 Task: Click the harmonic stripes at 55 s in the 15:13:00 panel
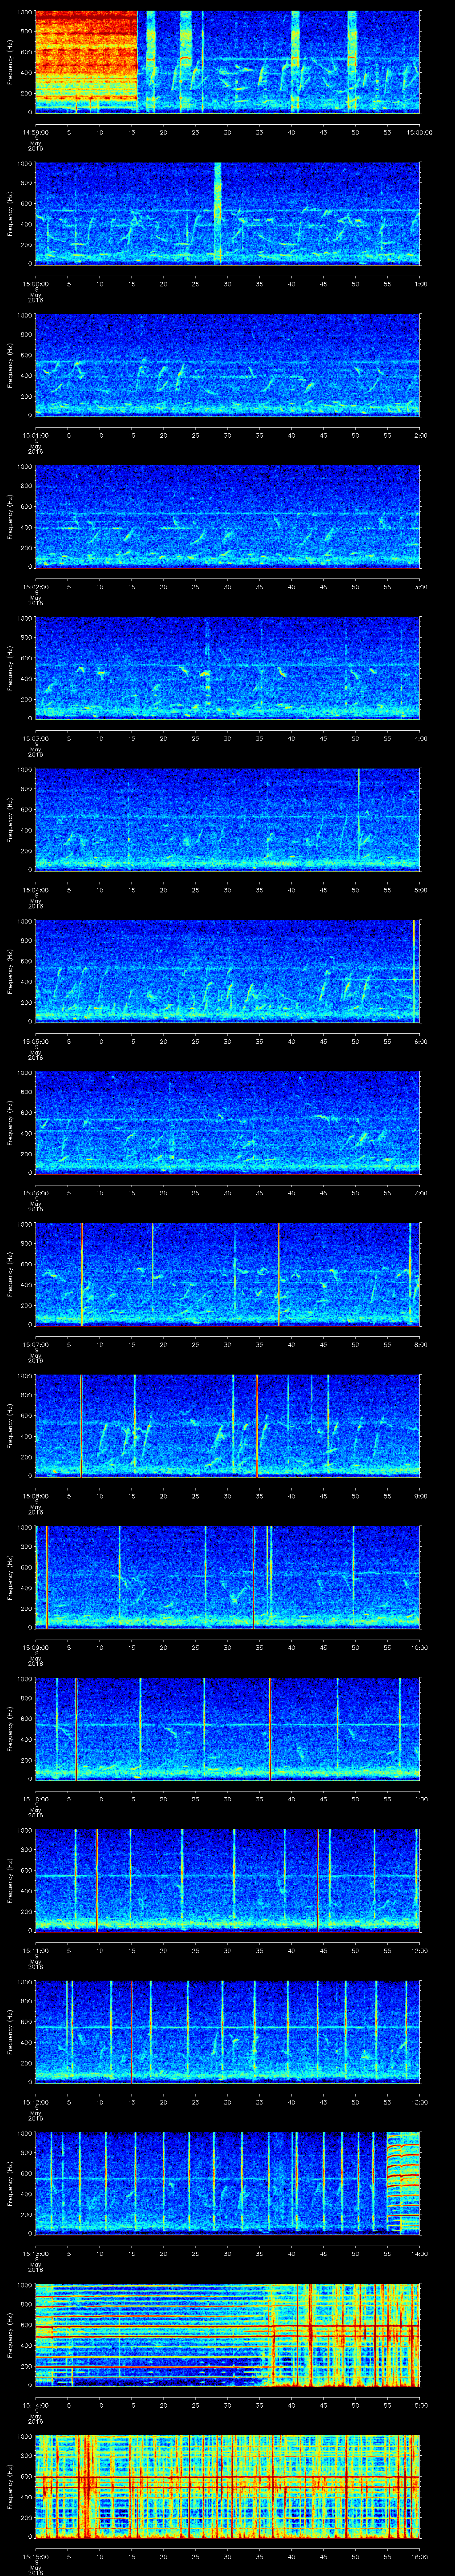[x=403, y=2183]
